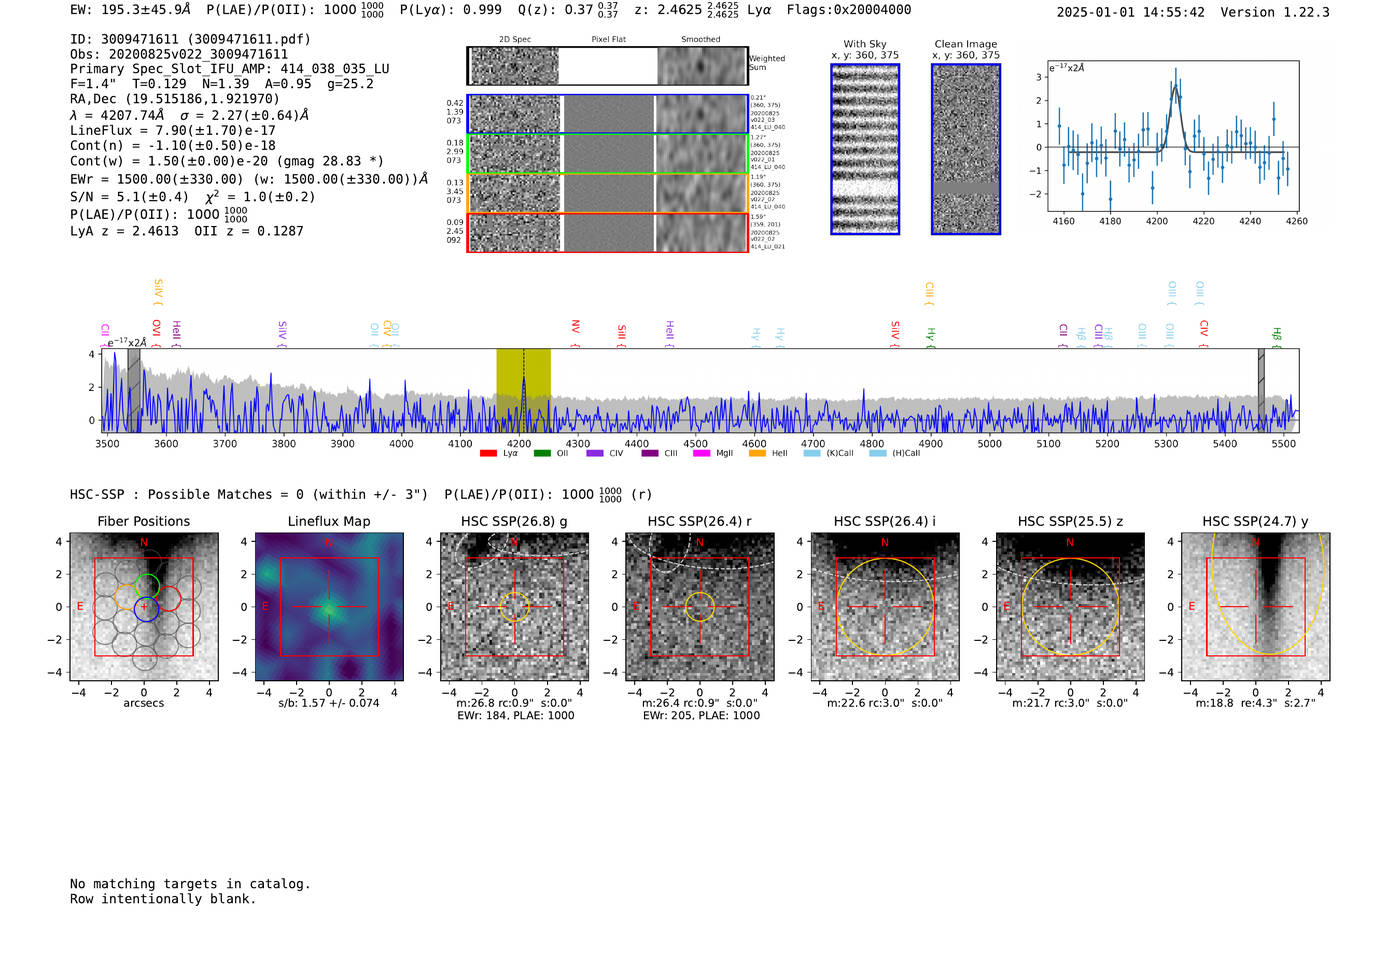The width and height of the screenshot is (1400, 953).
Task: Open the HSC SSP(26.4) r cutout
Action: pos(700,607)
